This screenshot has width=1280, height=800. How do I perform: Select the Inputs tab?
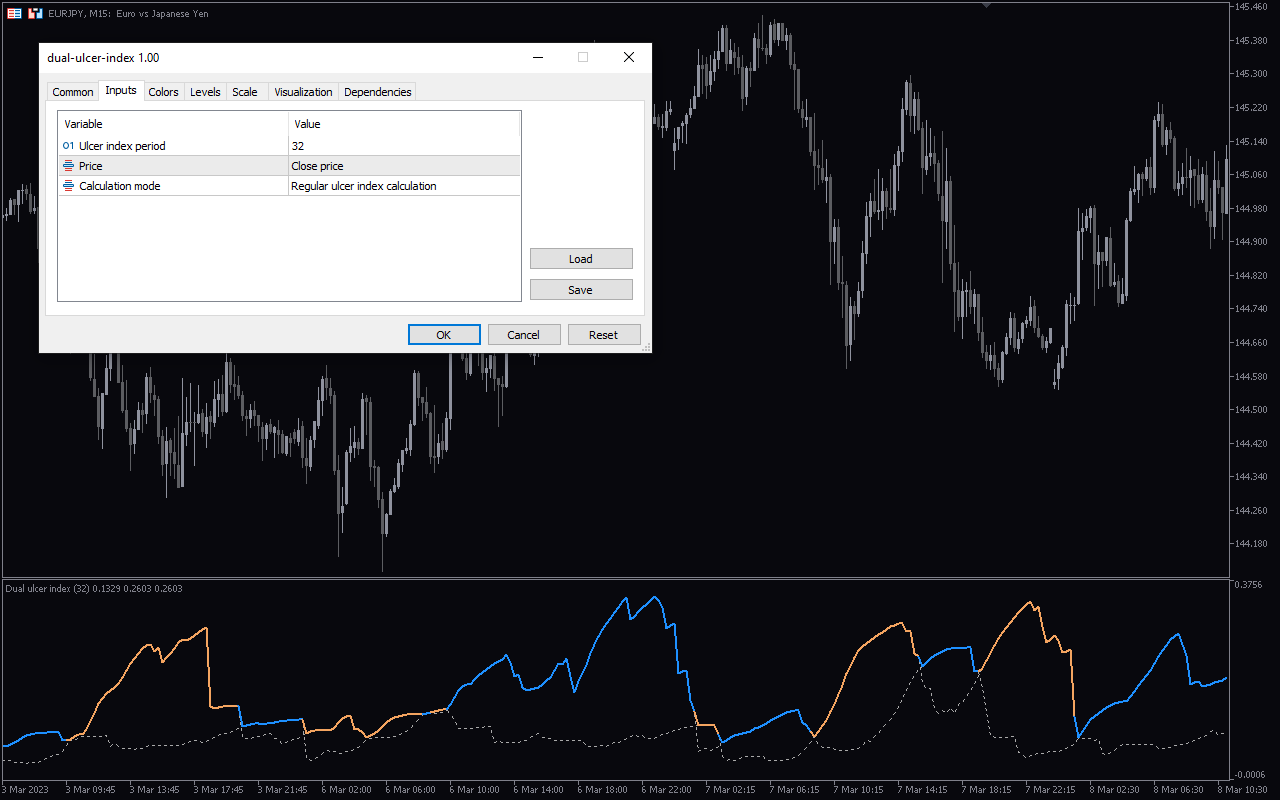tap(121, 91)
